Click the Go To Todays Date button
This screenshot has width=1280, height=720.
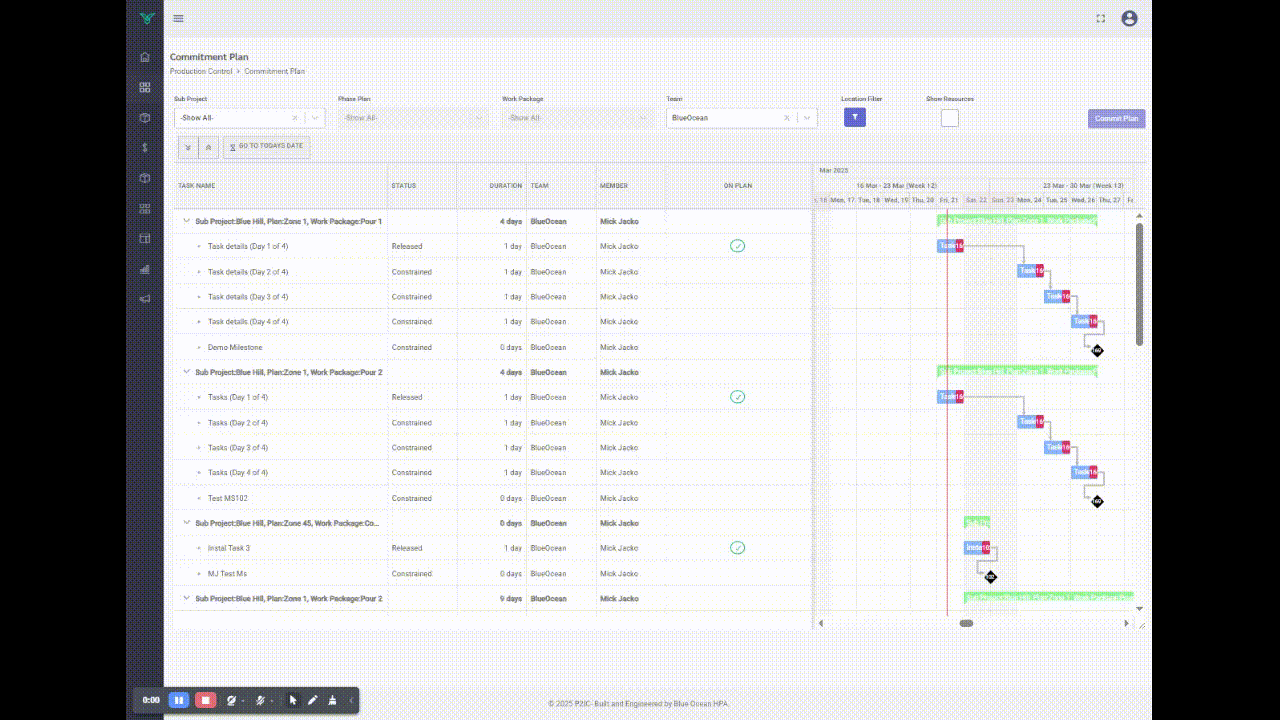tap(266, 147)
